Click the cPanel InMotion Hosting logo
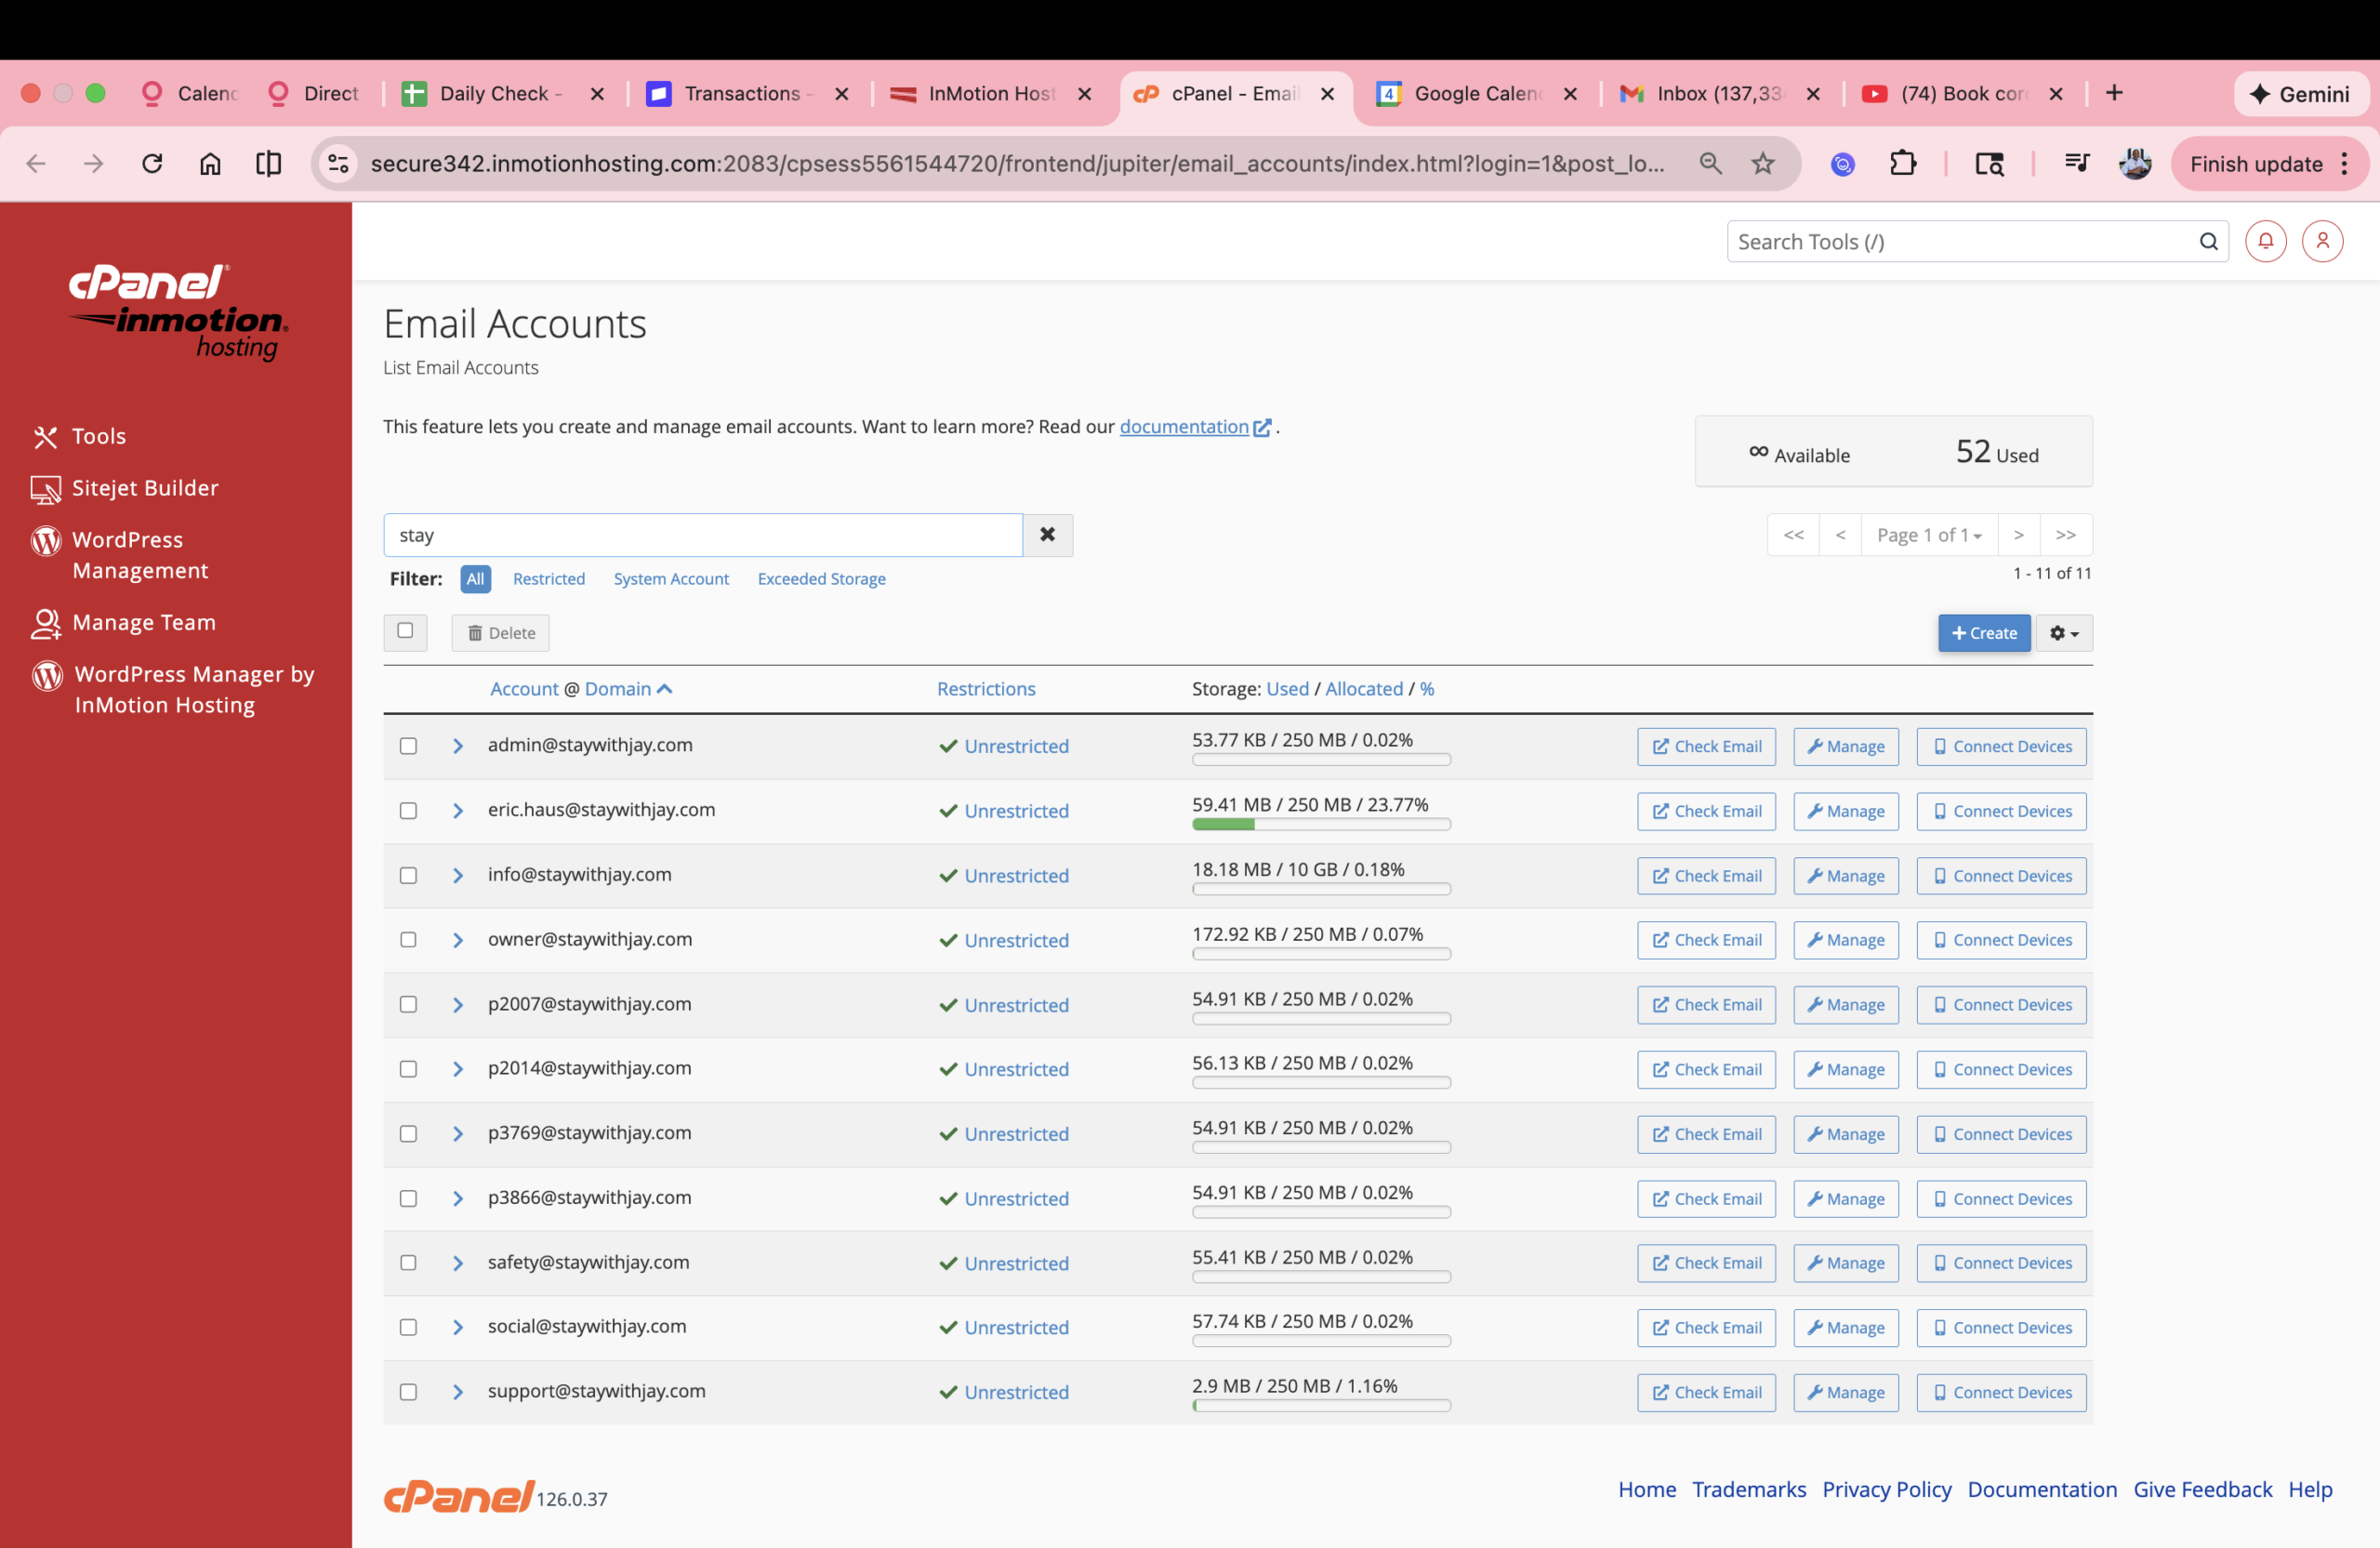 [177, 311]
